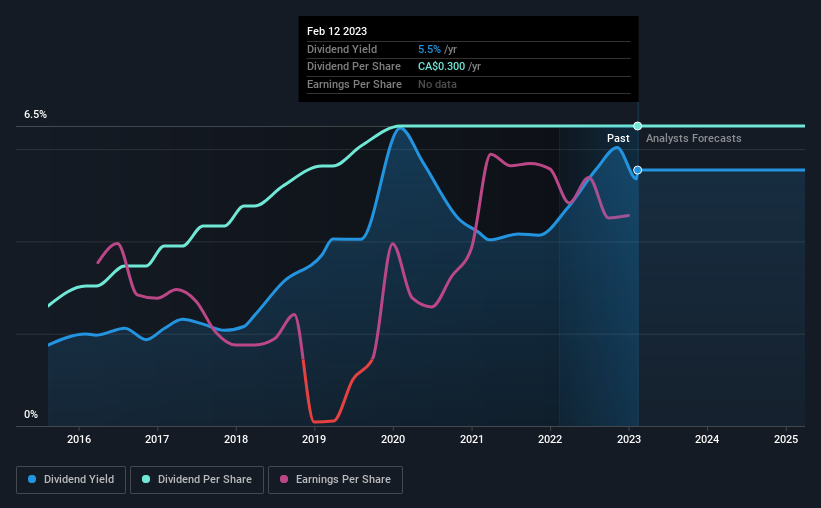Select the 2022 x-axis label
This screenshot has height=508, width=821.
[x=550, y=439]
